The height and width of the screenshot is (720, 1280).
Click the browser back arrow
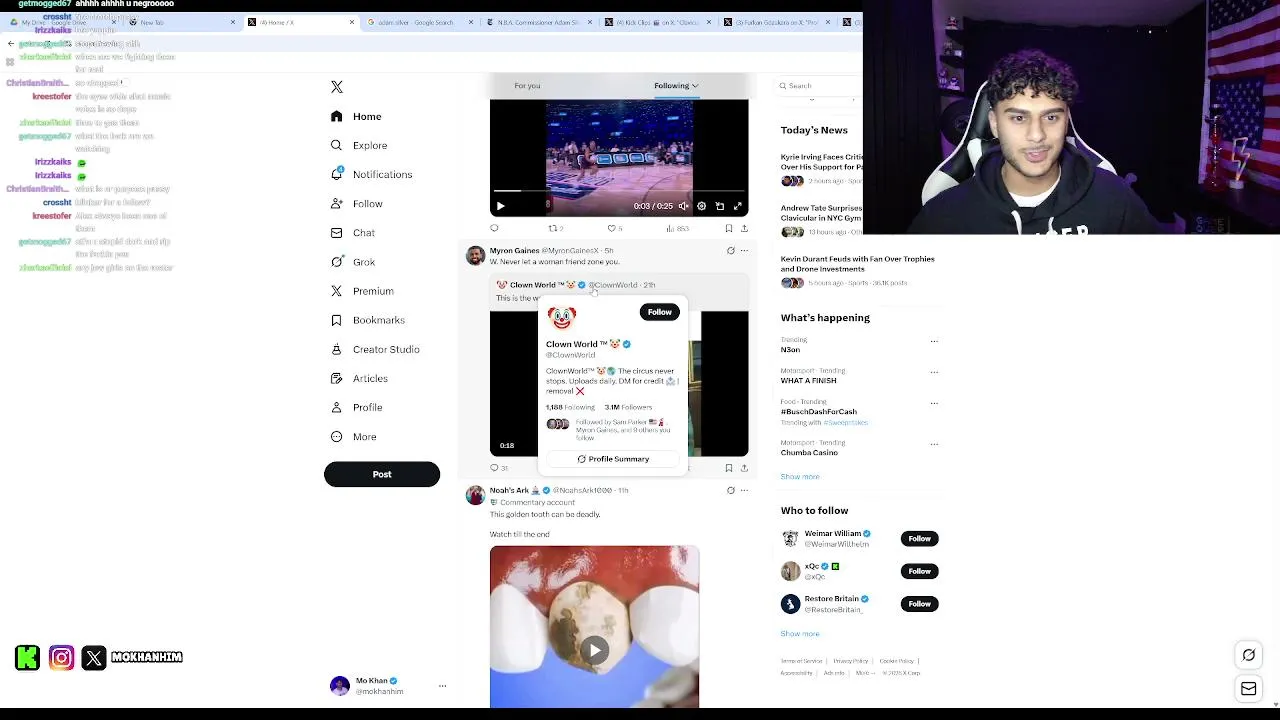[x=10, y=44]
